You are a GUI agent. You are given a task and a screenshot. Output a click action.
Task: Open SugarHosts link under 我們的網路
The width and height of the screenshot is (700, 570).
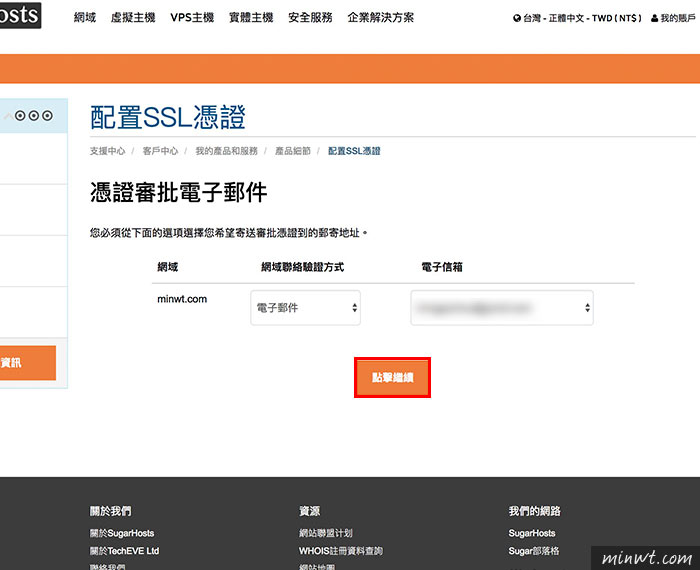[x=532, y=533]
